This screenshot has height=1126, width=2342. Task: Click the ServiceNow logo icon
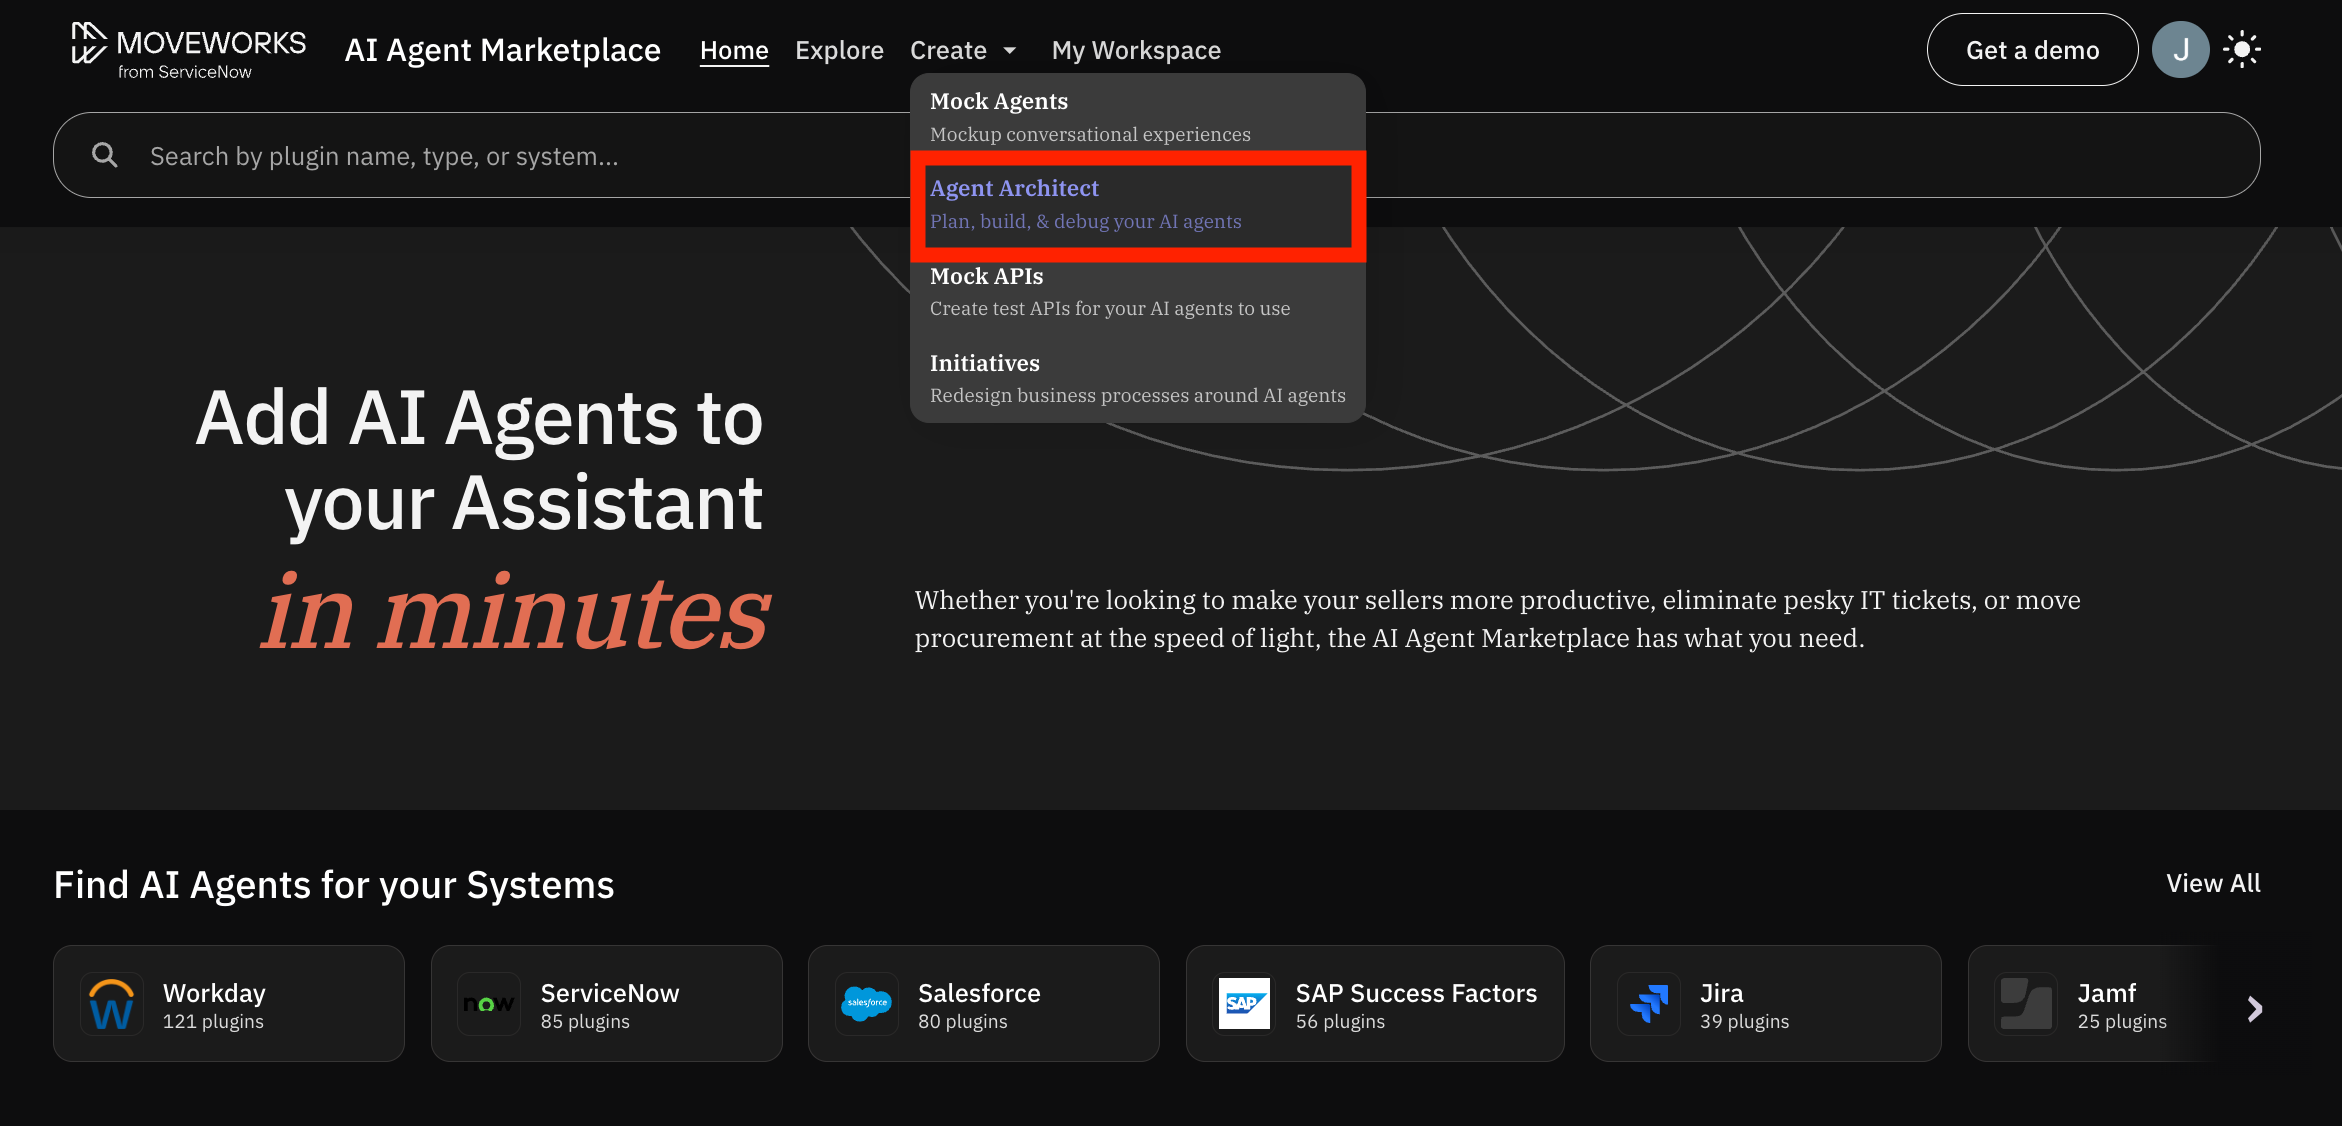pyautogui.click(x=489, y=1004)
